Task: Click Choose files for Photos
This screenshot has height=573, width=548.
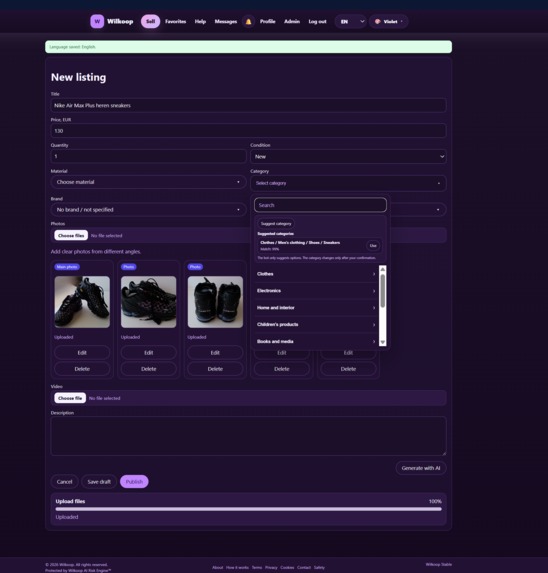Action: pos(71,235)
